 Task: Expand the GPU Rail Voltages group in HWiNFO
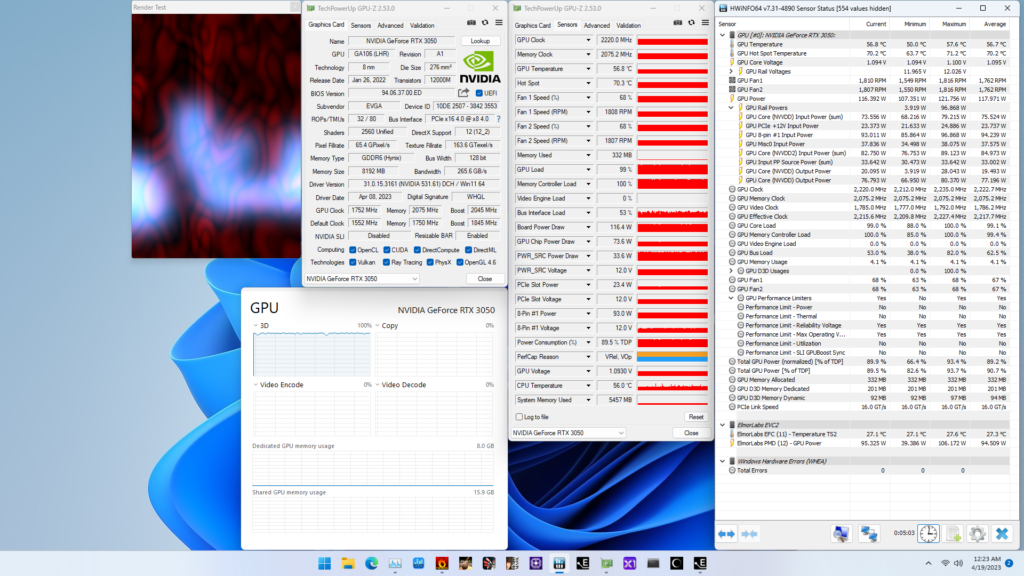[x=731, y=72]
